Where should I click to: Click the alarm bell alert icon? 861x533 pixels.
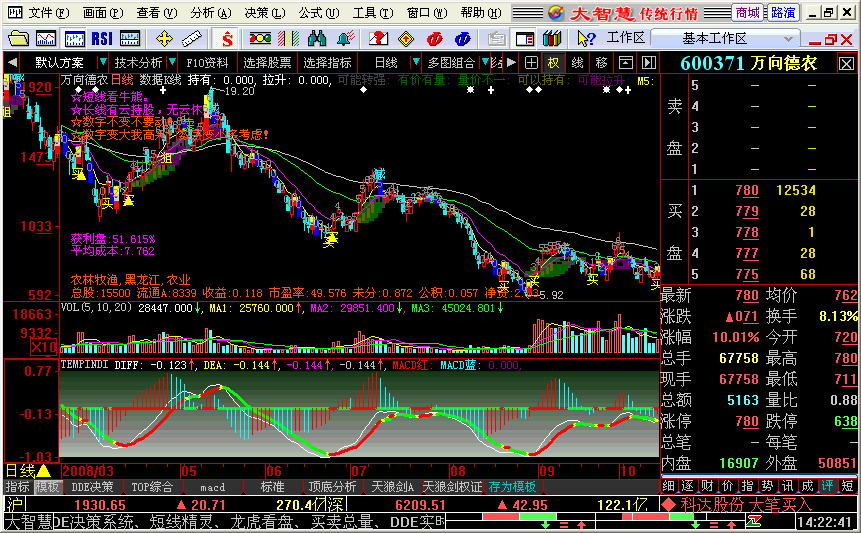click(345, 38)
